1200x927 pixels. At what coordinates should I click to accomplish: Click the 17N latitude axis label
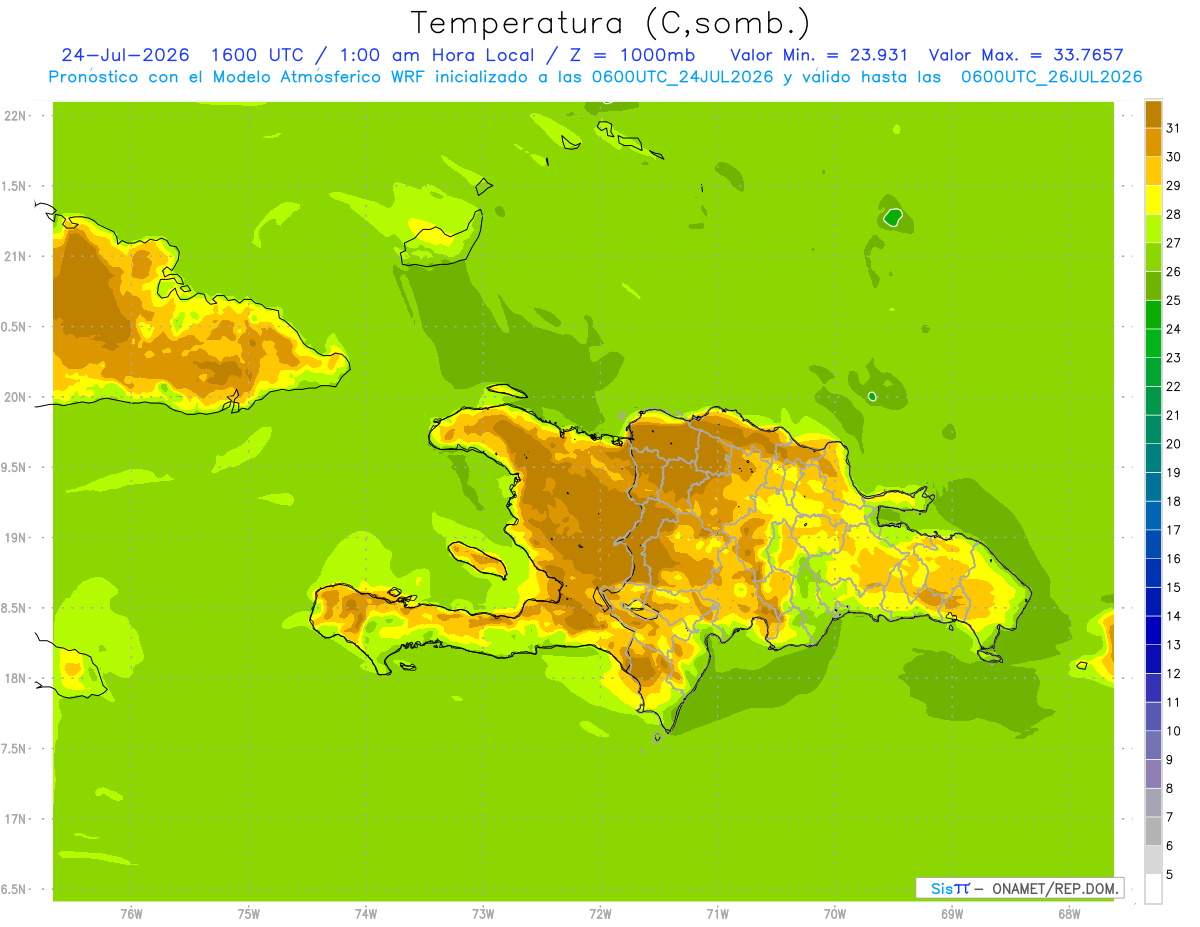[15, 819]
